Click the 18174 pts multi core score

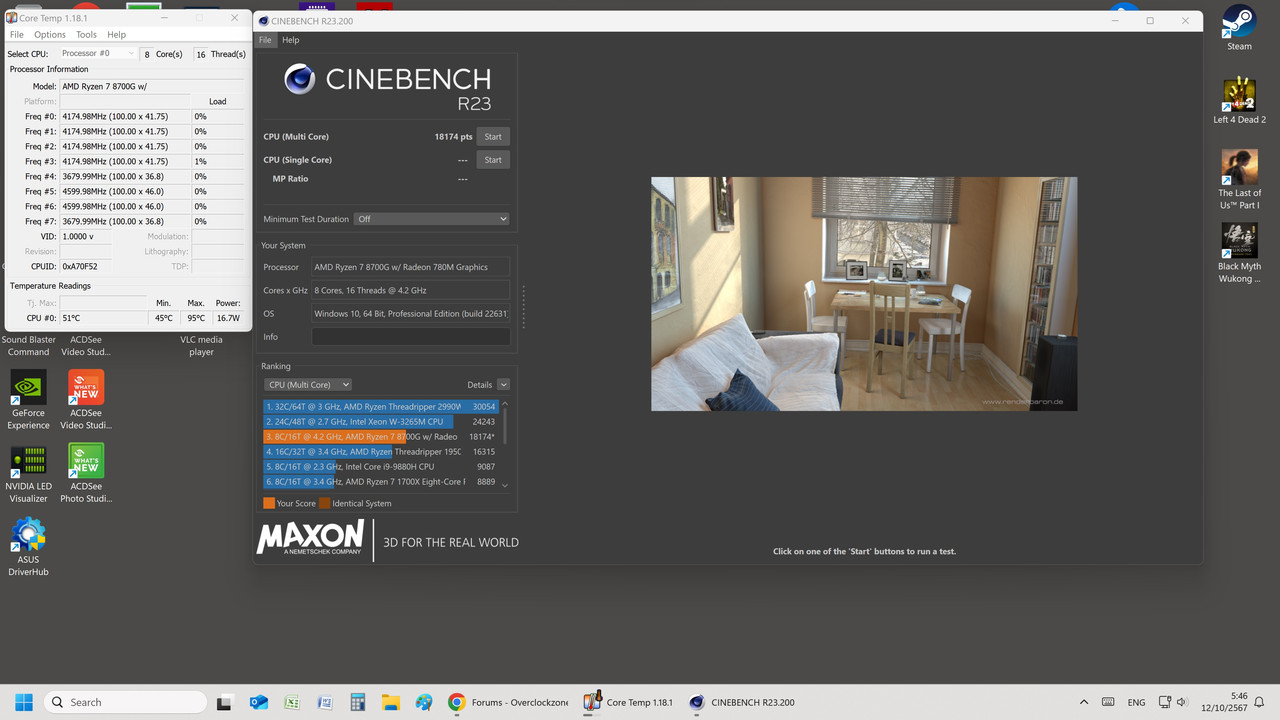tap(453, 137)
